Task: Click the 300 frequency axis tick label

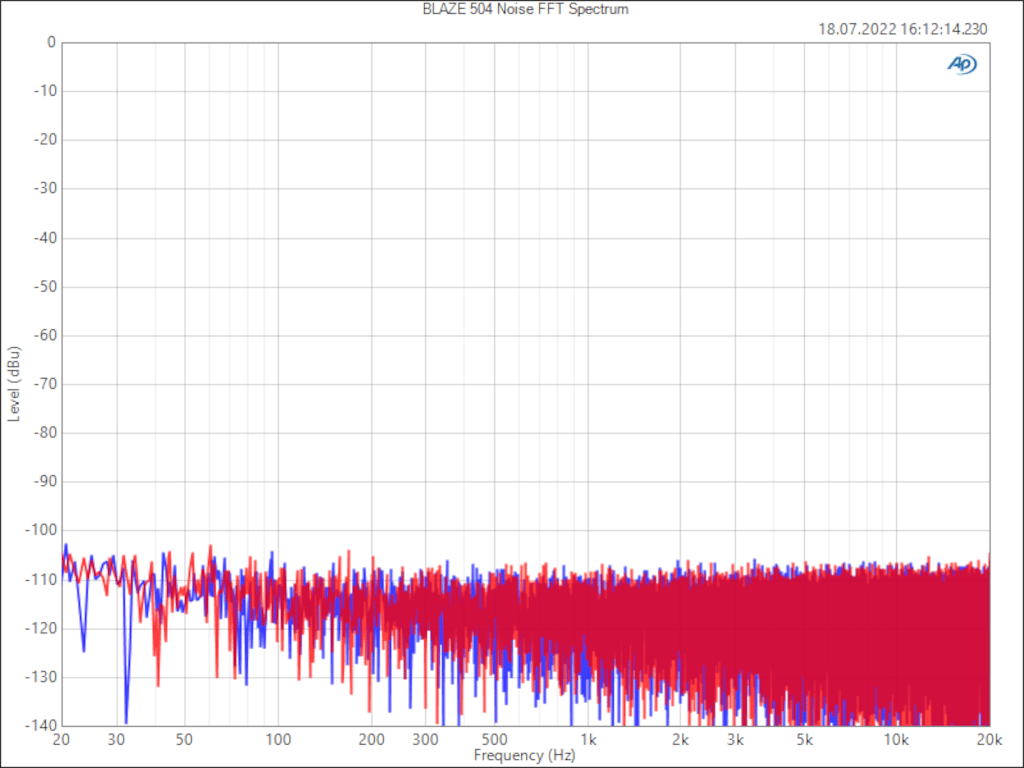Action: point(426,740)
